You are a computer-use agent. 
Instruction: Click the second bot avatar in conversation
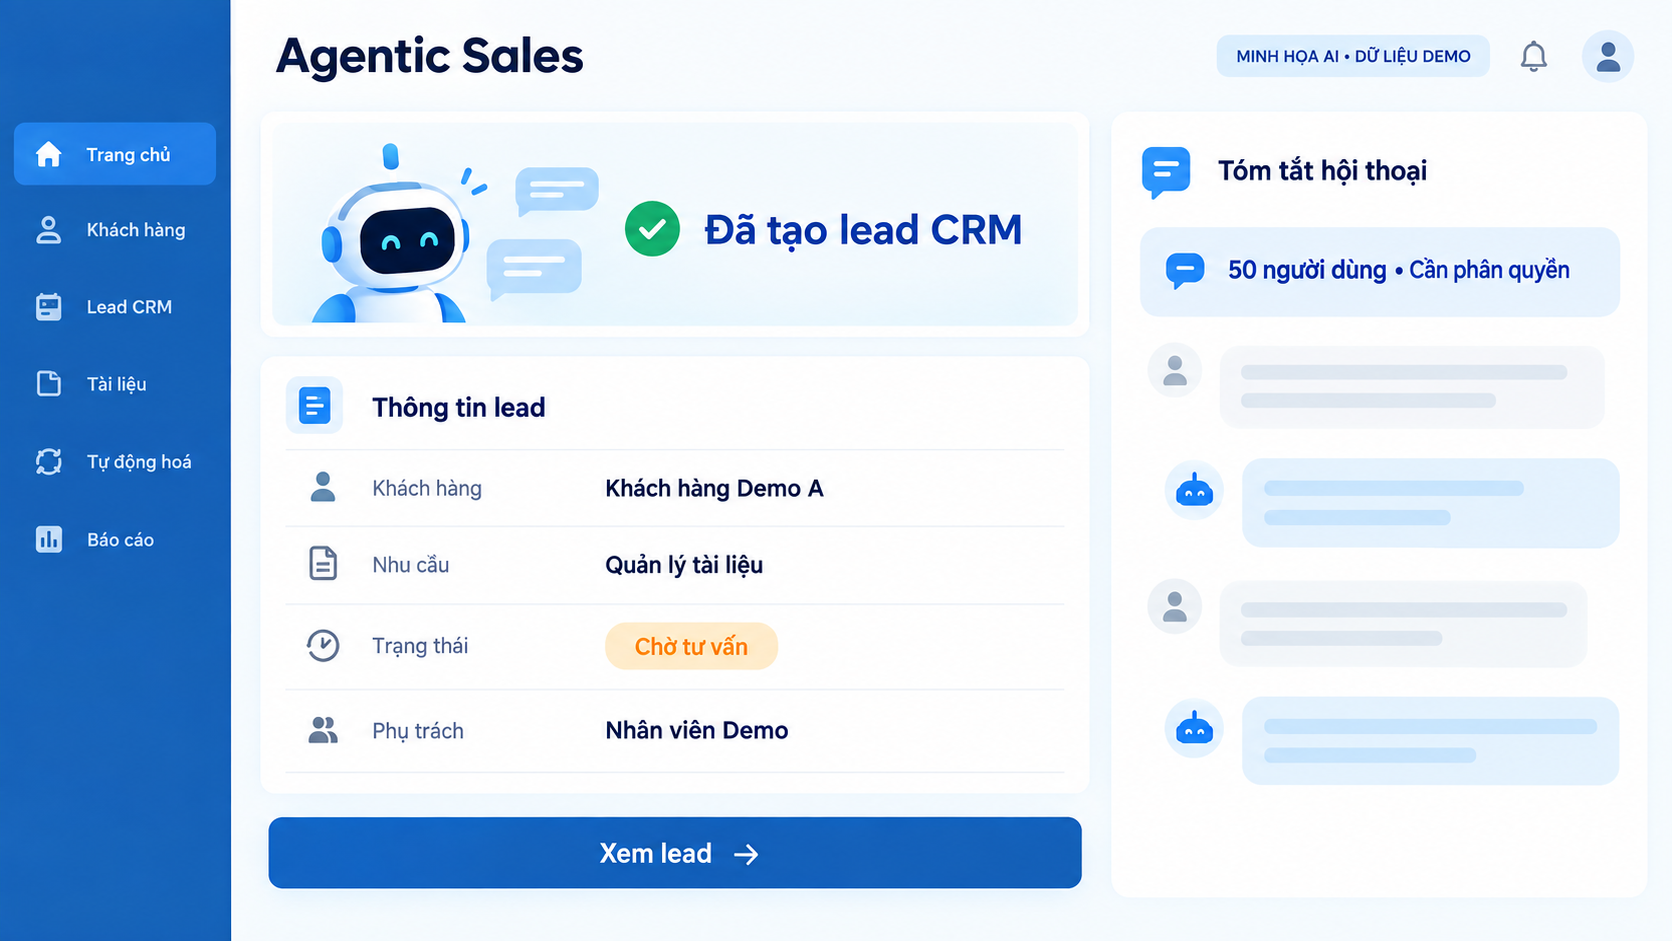coord(1194,728)
